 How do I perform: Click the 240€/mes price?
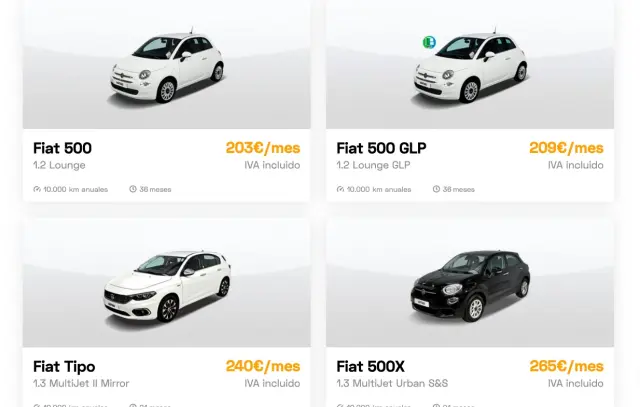point(263,366)
